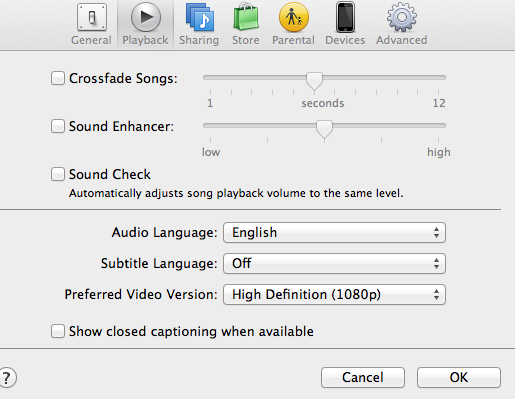Enable the Sound Enhancer checkbox
This screenshot has width=515, height=399.
click(x=58, y=126)
